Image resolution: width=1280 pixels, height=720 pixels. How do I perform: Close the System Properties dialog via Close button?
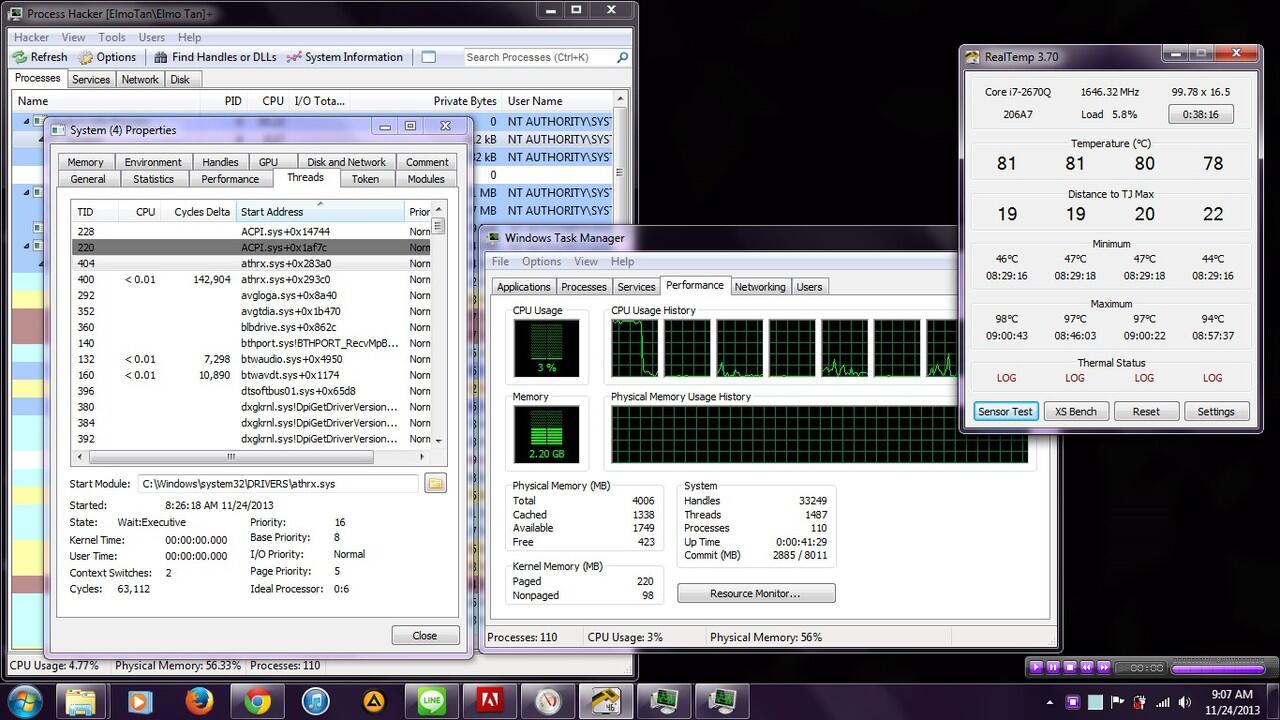[x=425, y=635]
